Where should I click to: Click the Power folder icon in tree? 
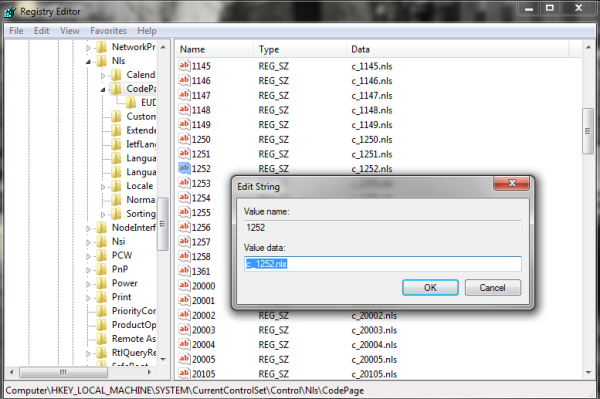point(101,283)
